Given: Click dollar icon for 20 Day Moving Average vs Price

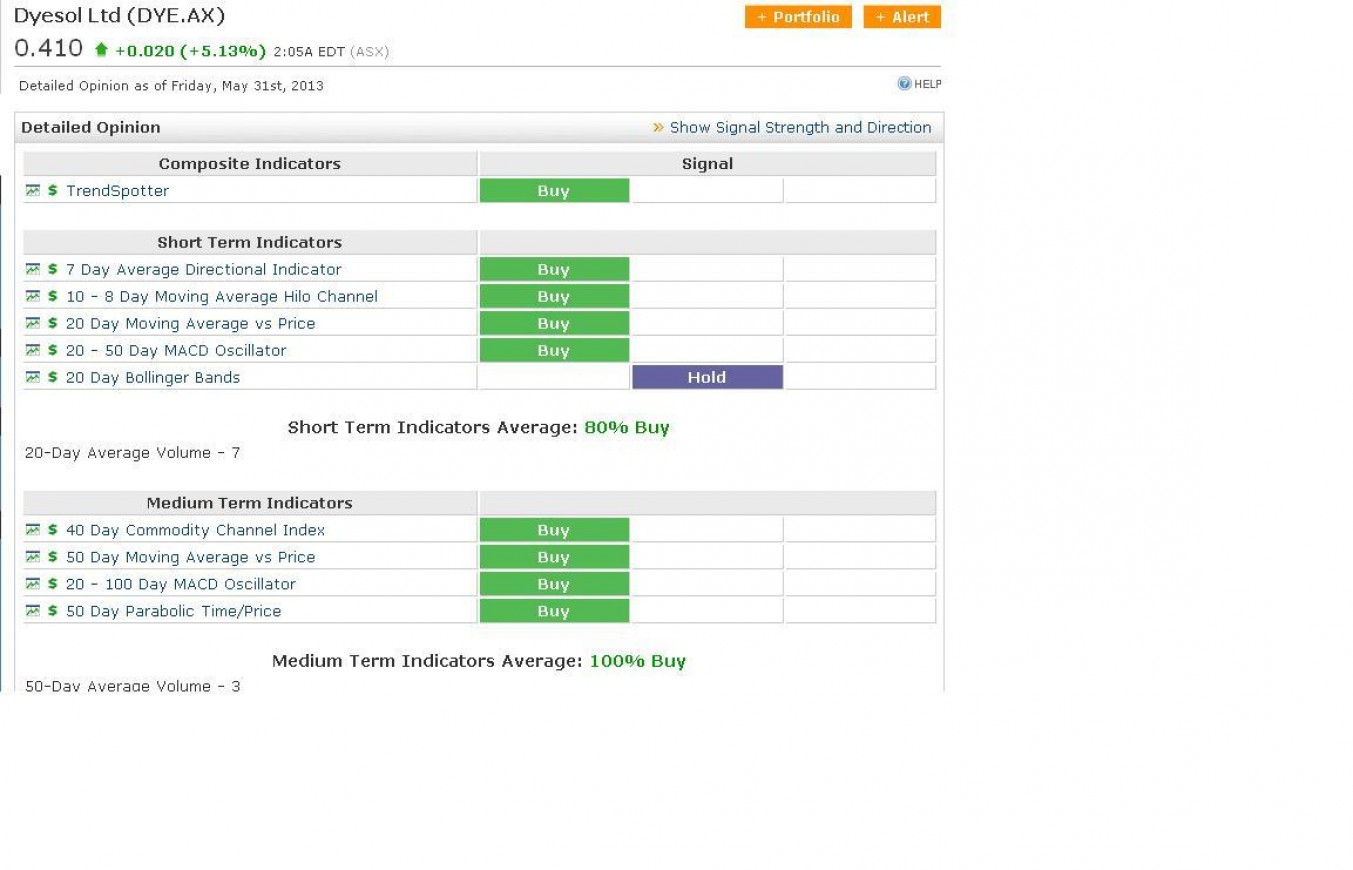Looking at the screenshot, I should tap(53, 323).
